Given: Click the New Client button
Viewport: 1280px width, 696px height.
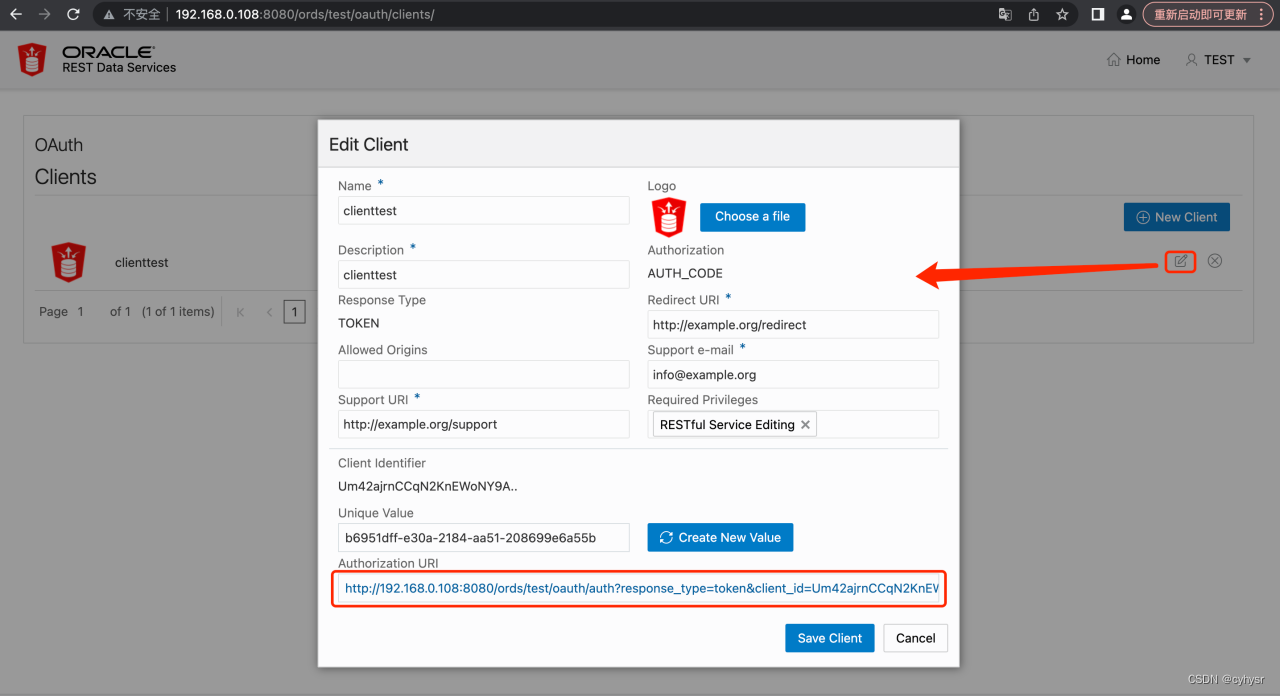Looking at the screenshot, I should (x=1176, y=217).
